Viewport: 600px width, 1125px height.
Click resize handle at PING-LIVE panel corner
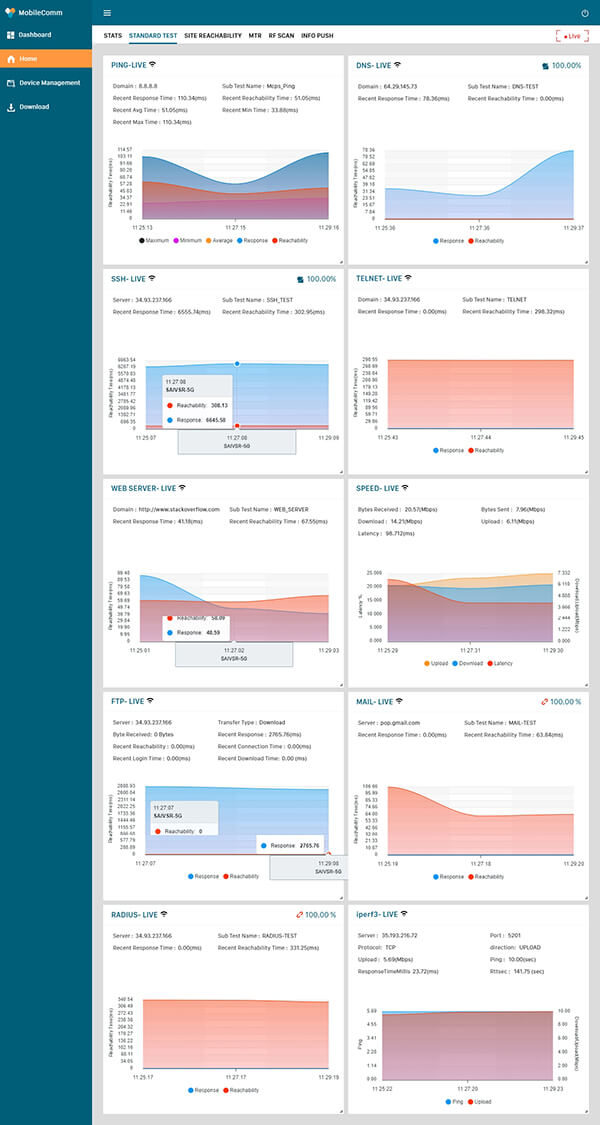tap(339, 261)
